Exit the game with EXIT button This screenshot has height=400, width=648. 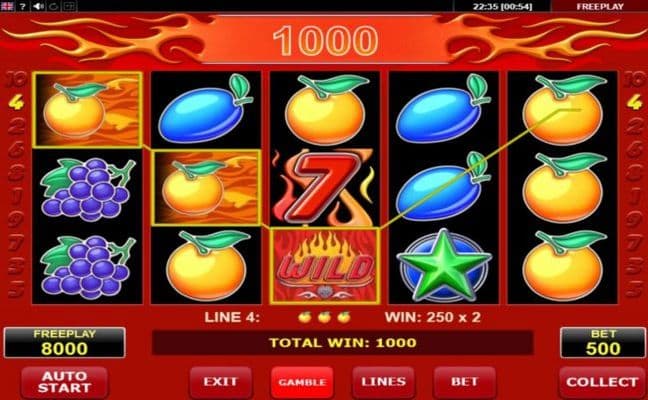click(x=220, y=381)
